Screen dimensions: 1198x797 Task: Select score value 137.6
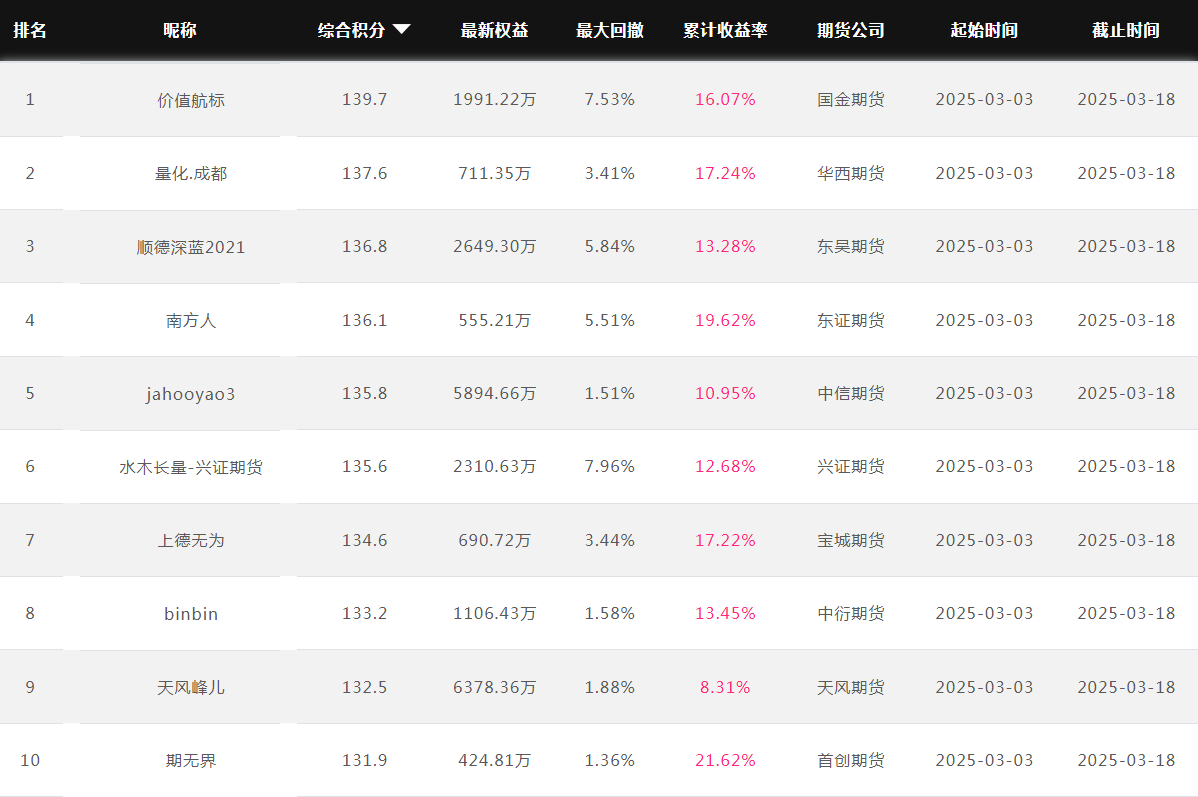(364, 173)
